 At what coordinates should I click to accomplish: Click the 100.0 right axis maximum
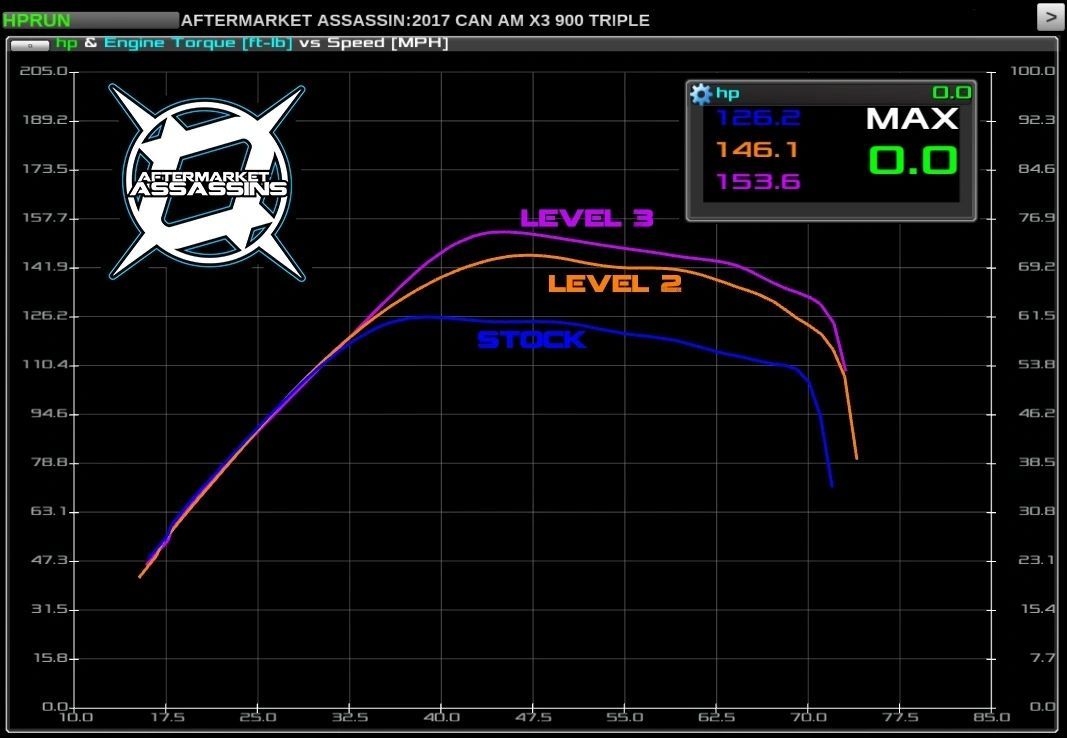1032,71
